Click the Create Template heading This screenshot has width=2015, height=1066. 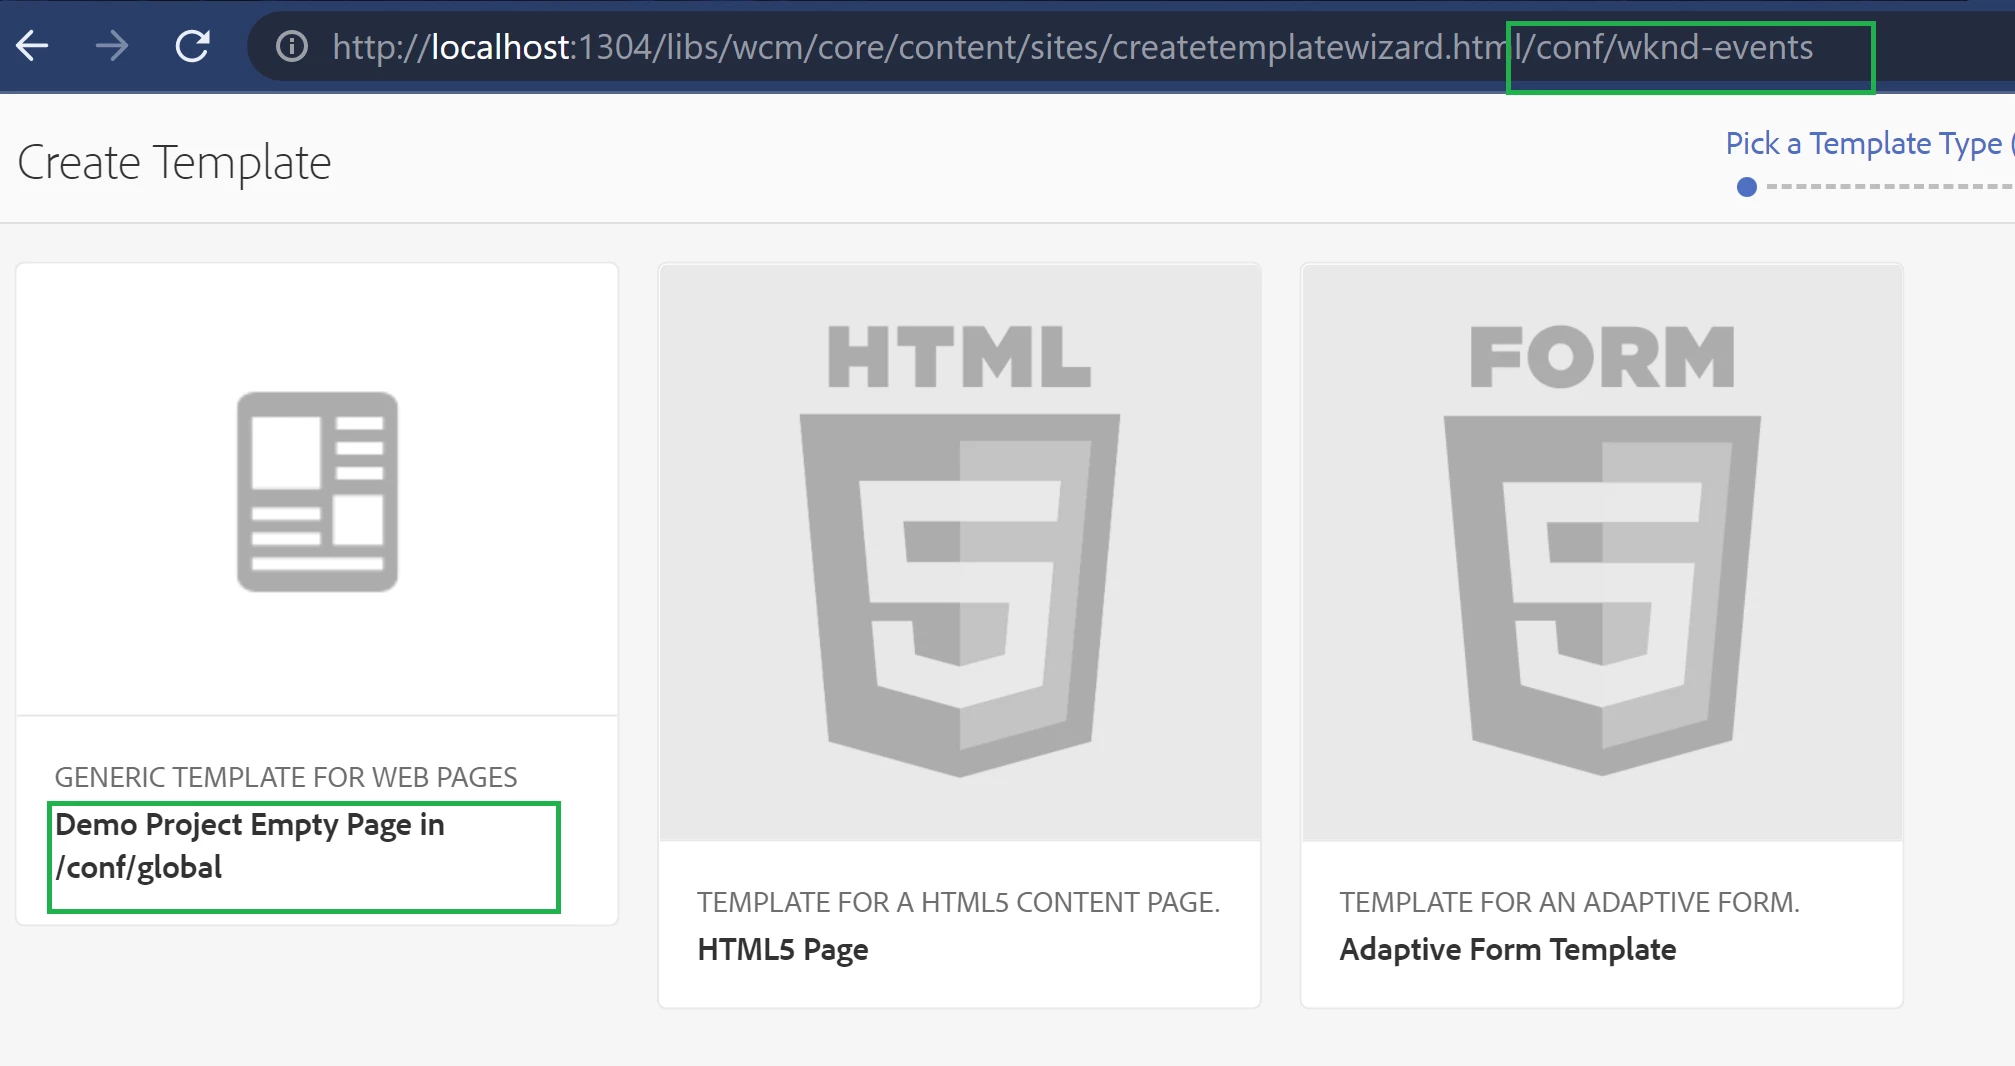click(x=174, y=162)
